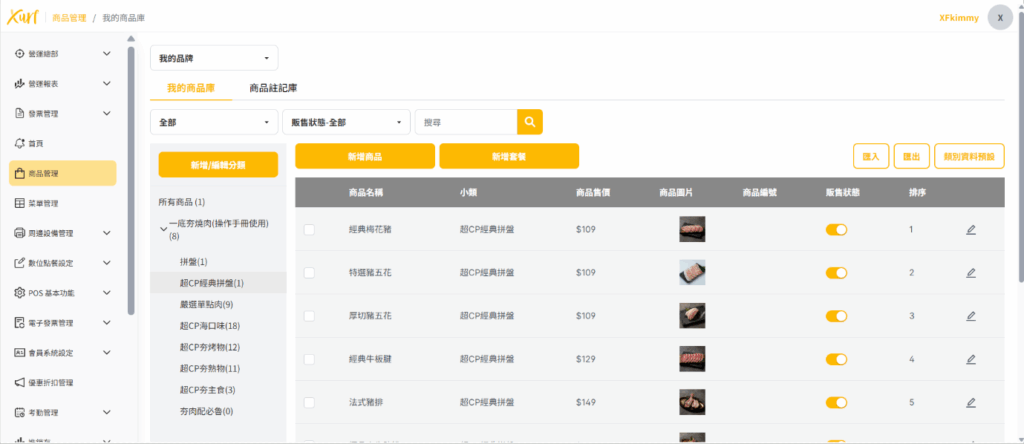Edit the 厚切豬五花 item via pencil icon
1024x444 pixels.
click(x=970, y=316)
